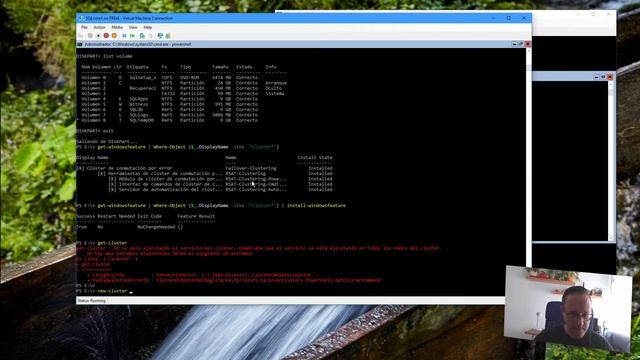Click the 'Display Name' column header

point(92,158)
